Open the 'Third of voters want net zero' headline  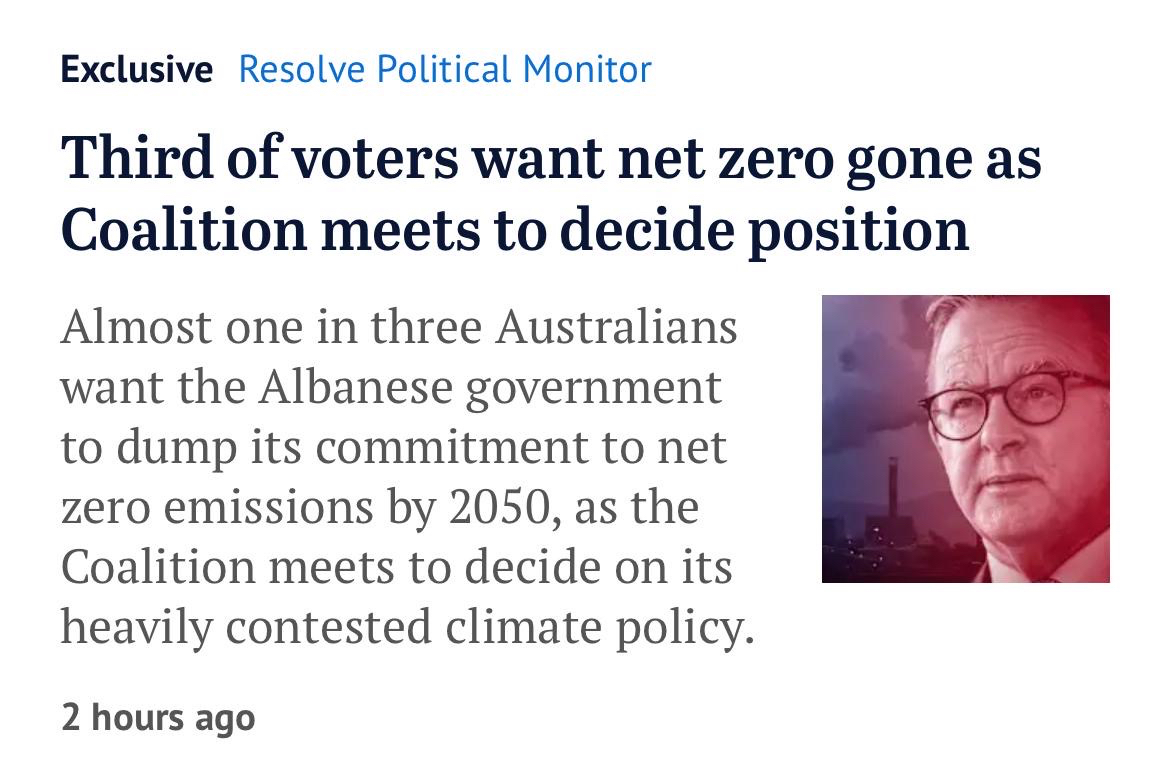coord(550,160)
